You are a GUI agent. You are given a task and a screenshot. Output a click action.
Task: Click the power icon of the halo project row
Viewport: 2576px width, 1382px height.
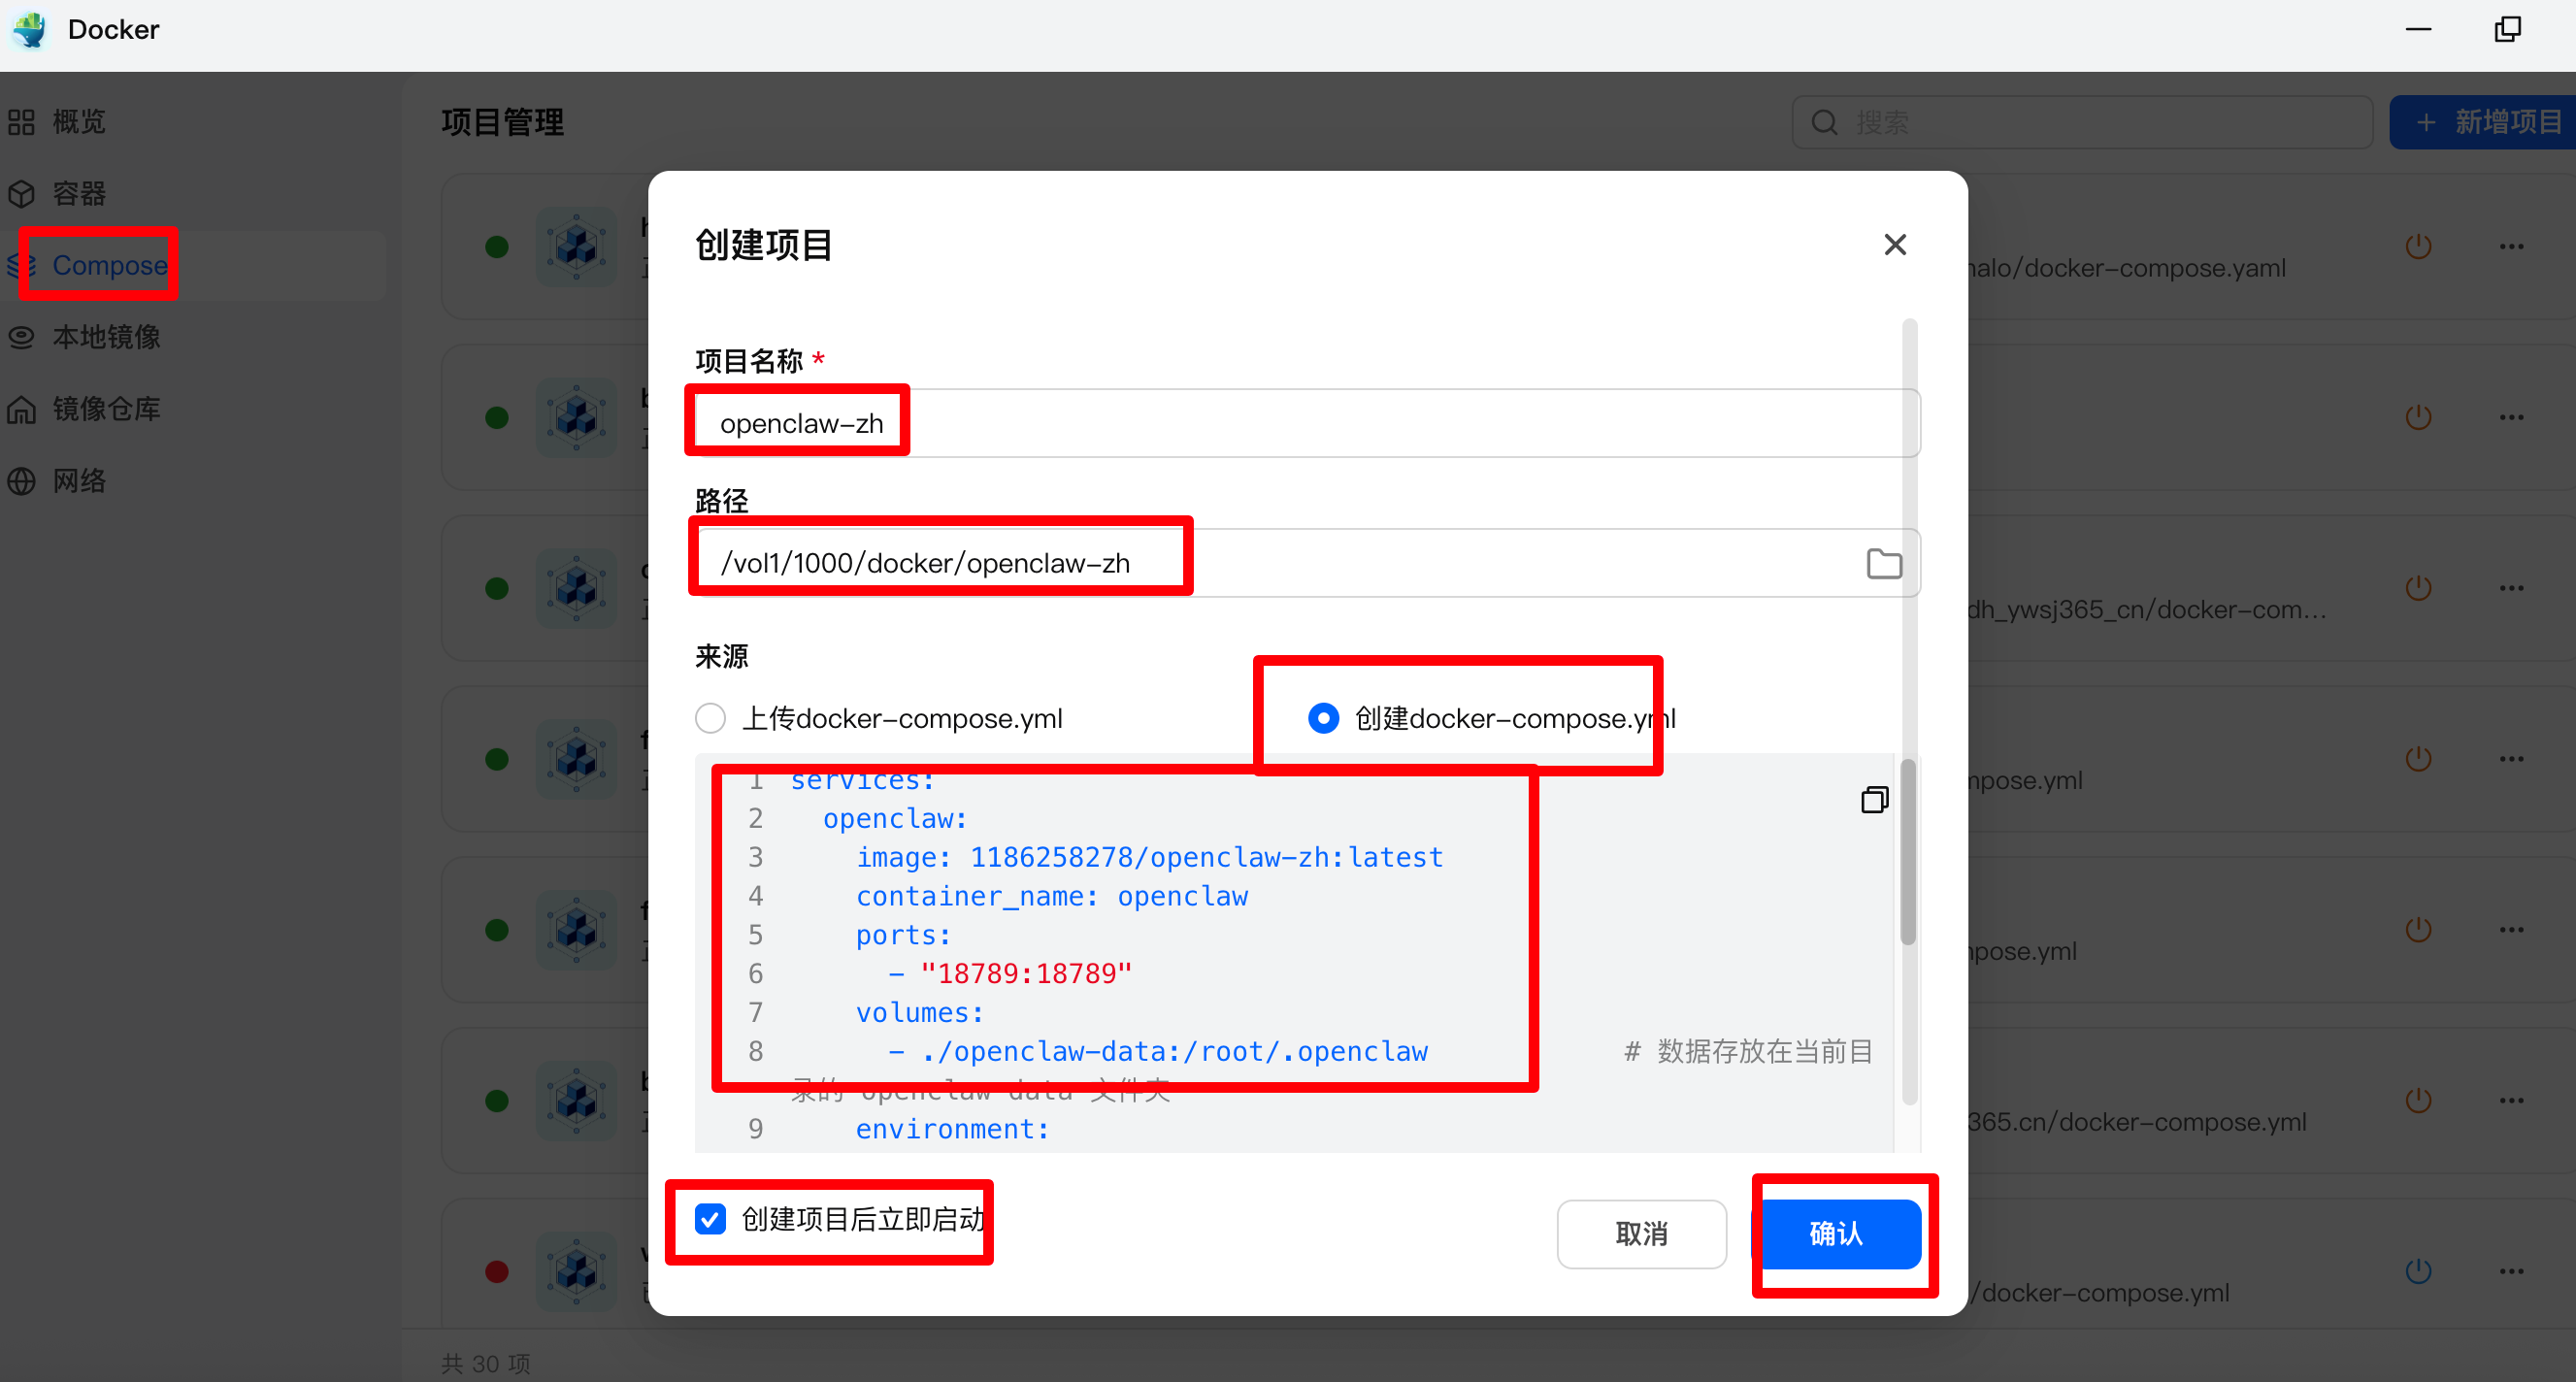click(2417, 246)
